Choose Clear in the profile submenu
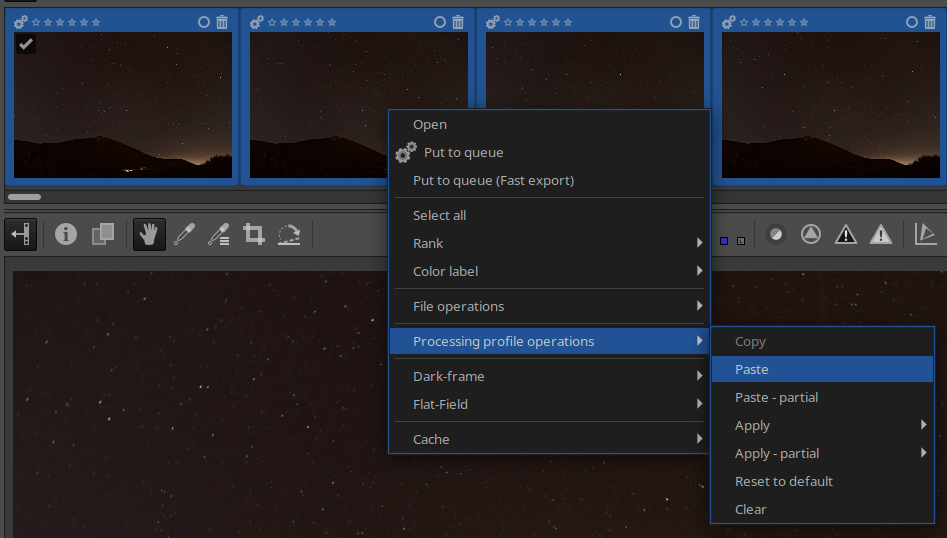This screenshot has width=947, height=538. click(x=823, y=509)
